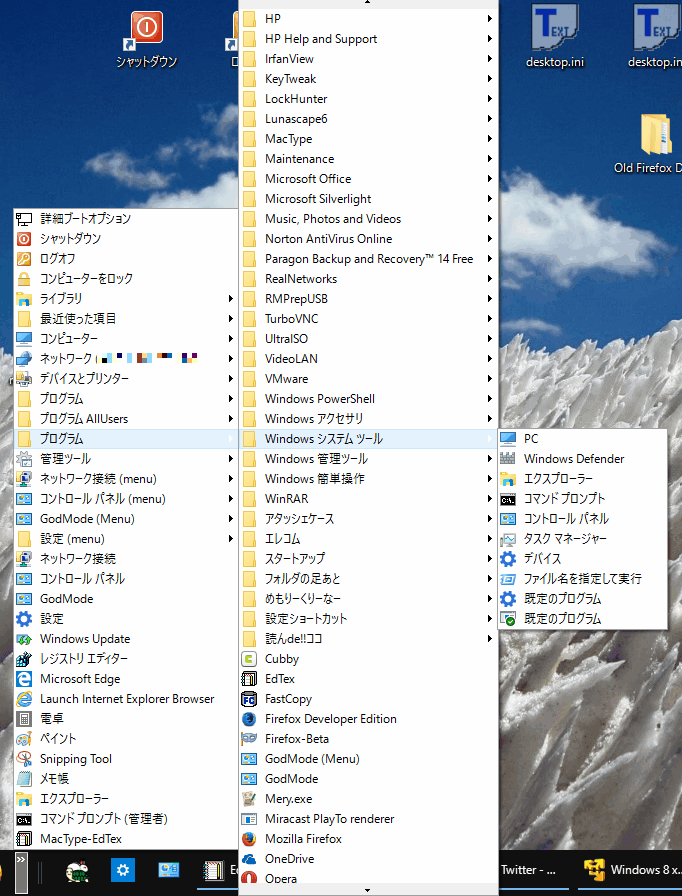682x896 pixels.
Task: Launch Mozilla Firefox from its icon
Action: 249,839
